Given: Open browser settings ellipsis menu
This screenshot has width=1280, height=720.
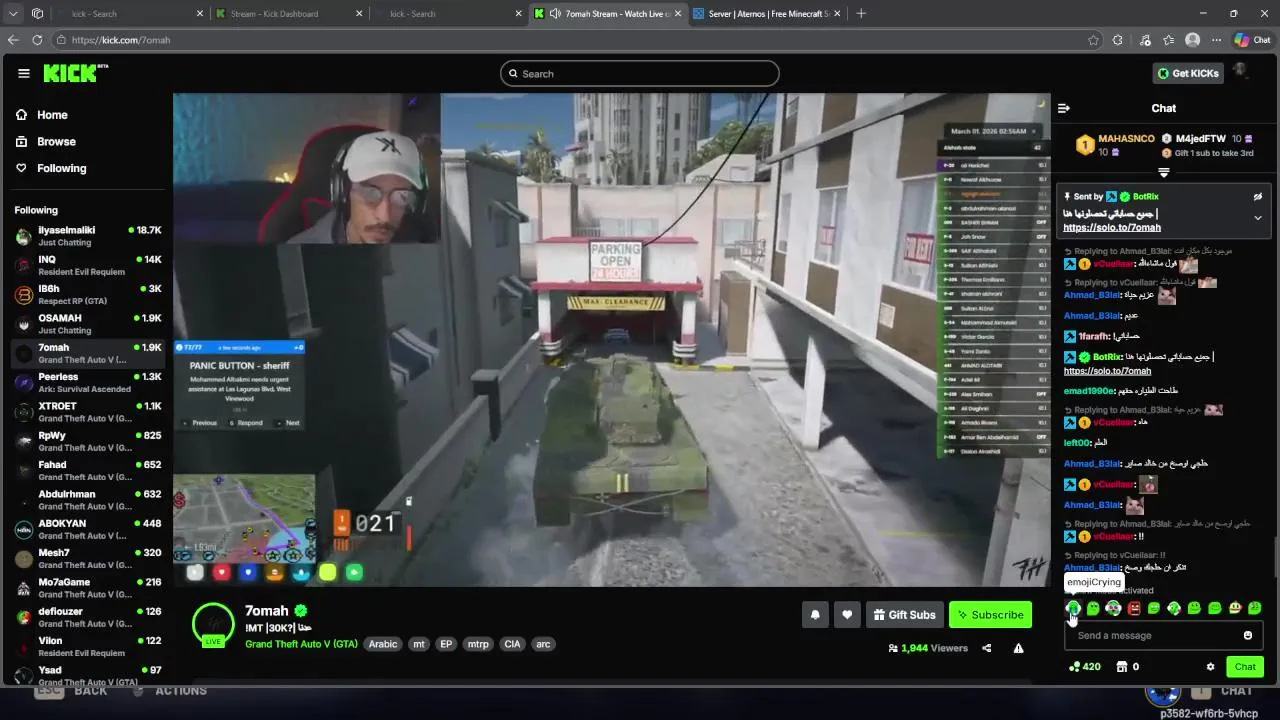Looking at the screenshot, I should [1217, 40].
